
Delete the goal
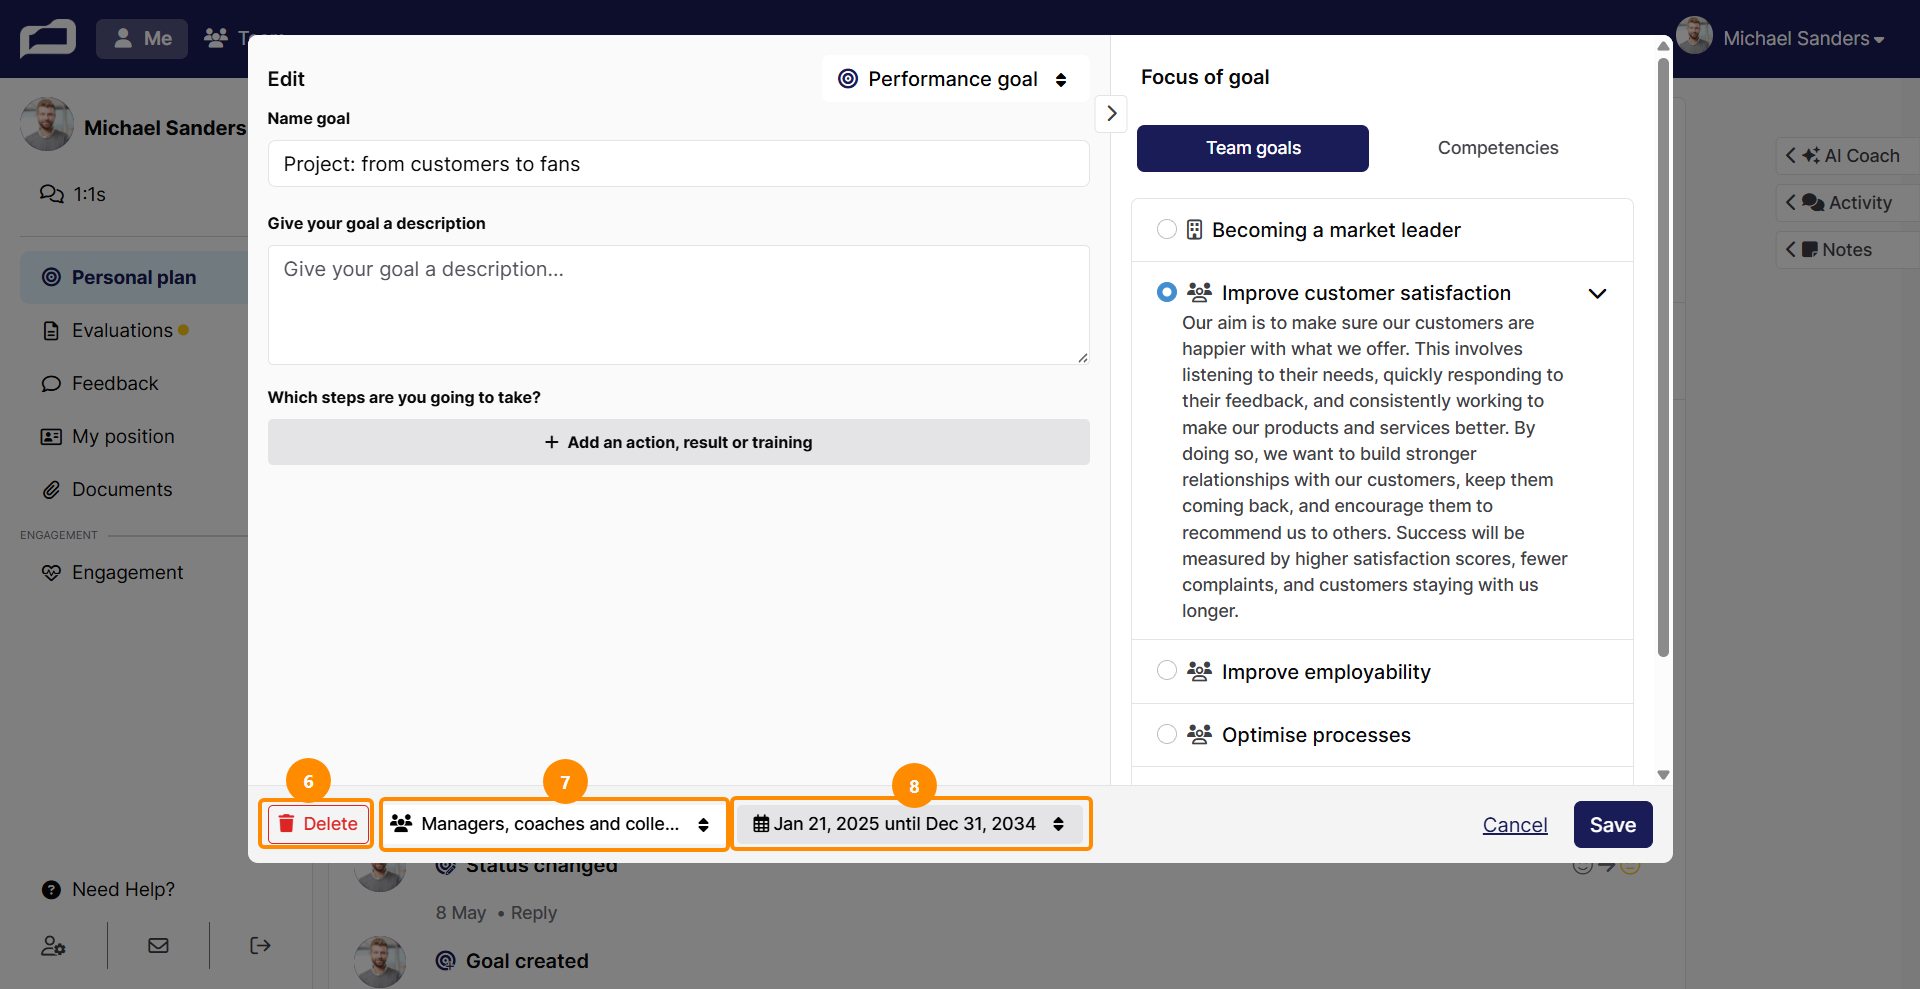click(x=318, y=824)
